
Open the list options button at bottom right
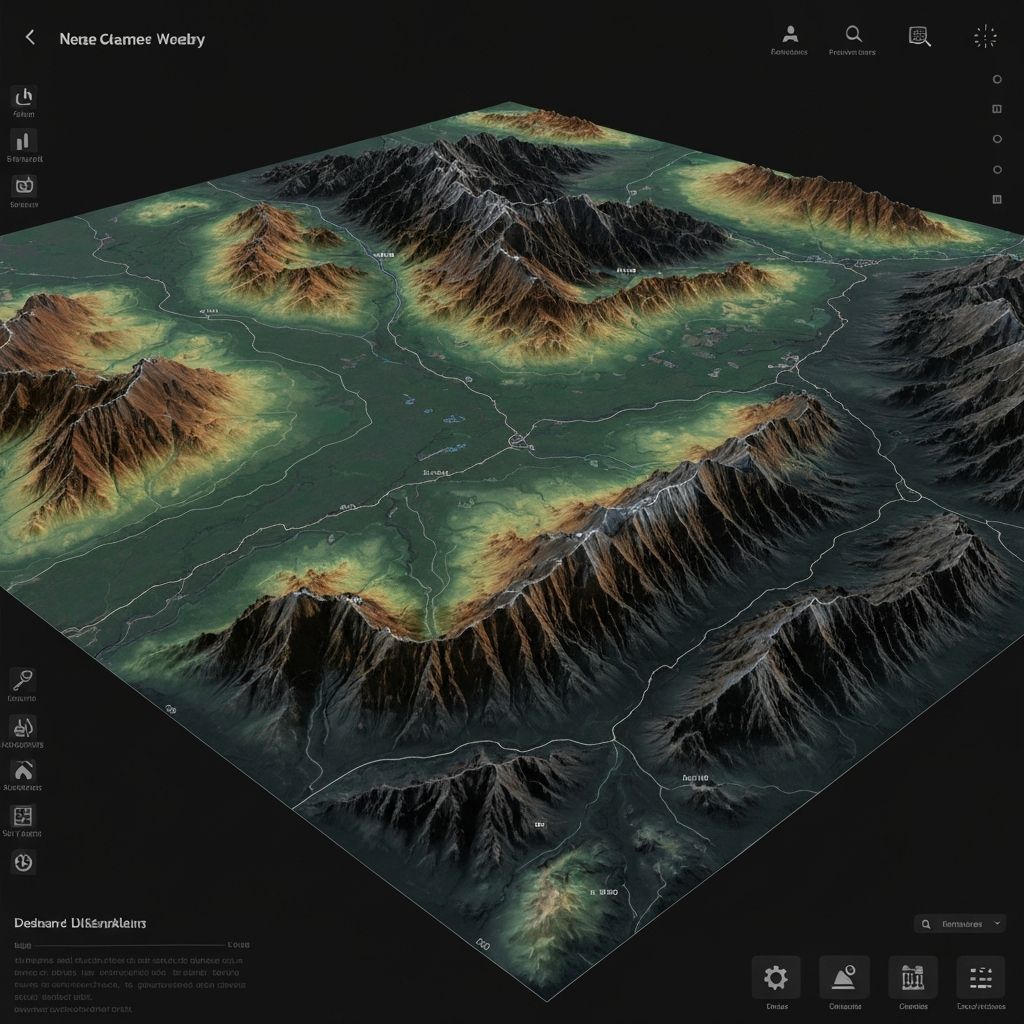(x=980, y=977)
